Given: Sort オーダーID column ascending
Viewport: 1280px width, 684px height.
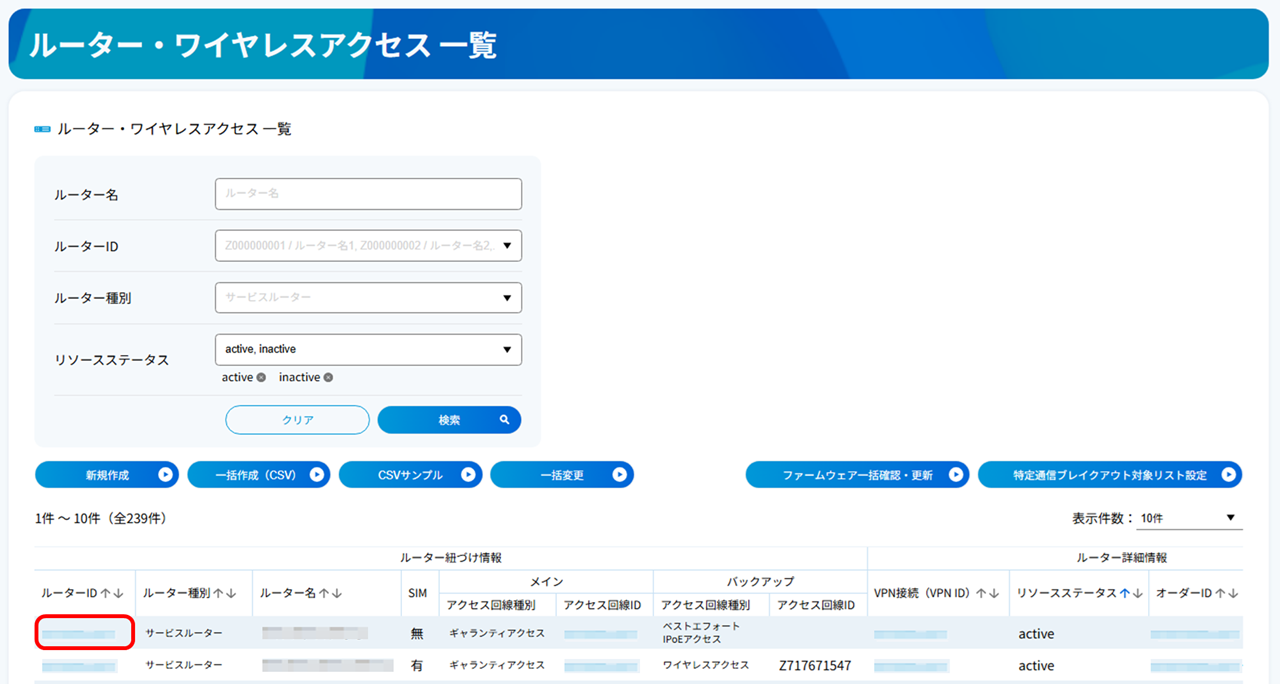Looking at the screenshot, I should [1220, 593].
